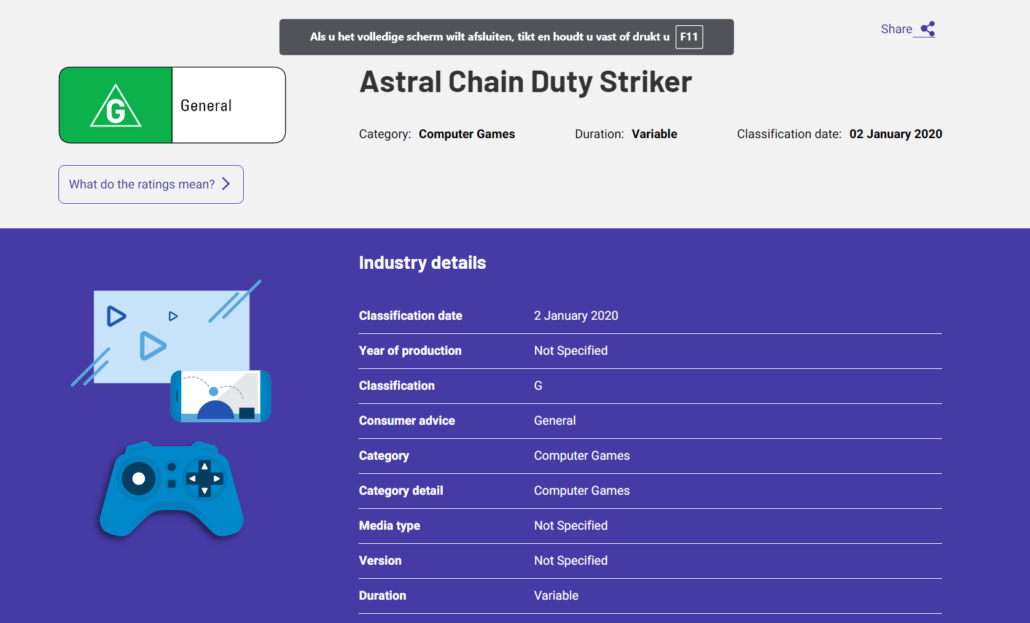Click the 02 January 2020 classification date

click(x=895, y=134)
